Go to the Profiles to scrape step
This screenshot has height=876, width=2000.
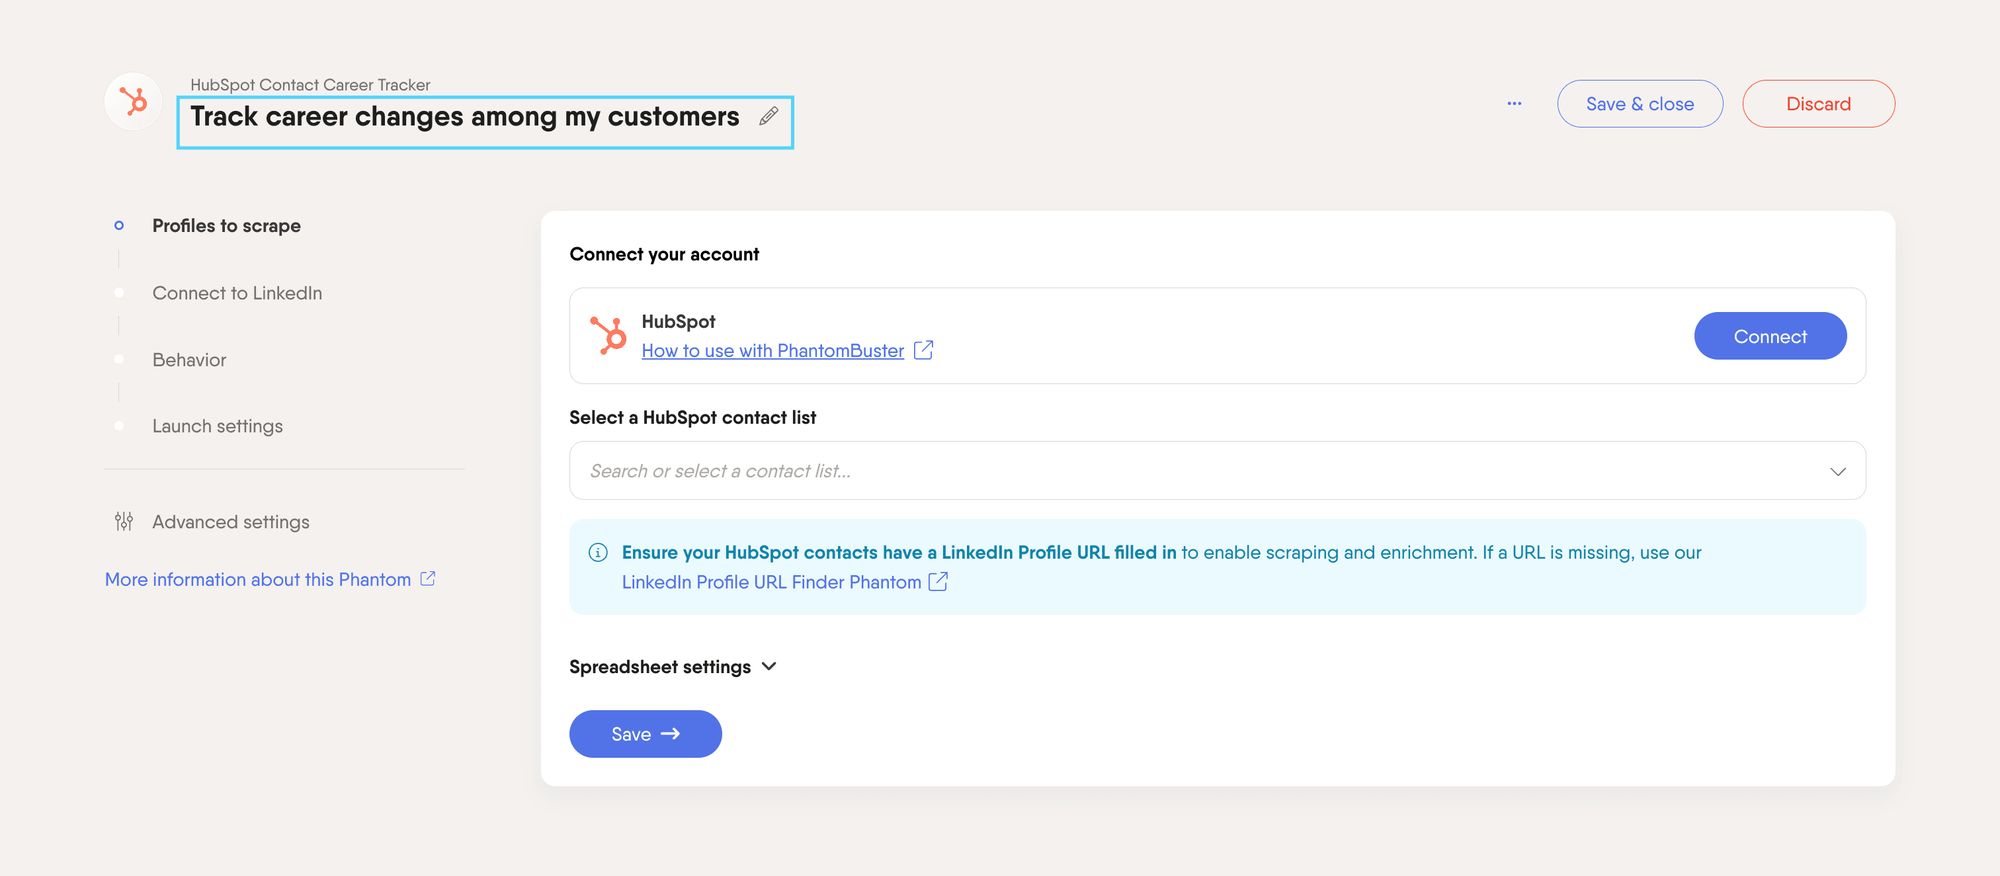226,226
